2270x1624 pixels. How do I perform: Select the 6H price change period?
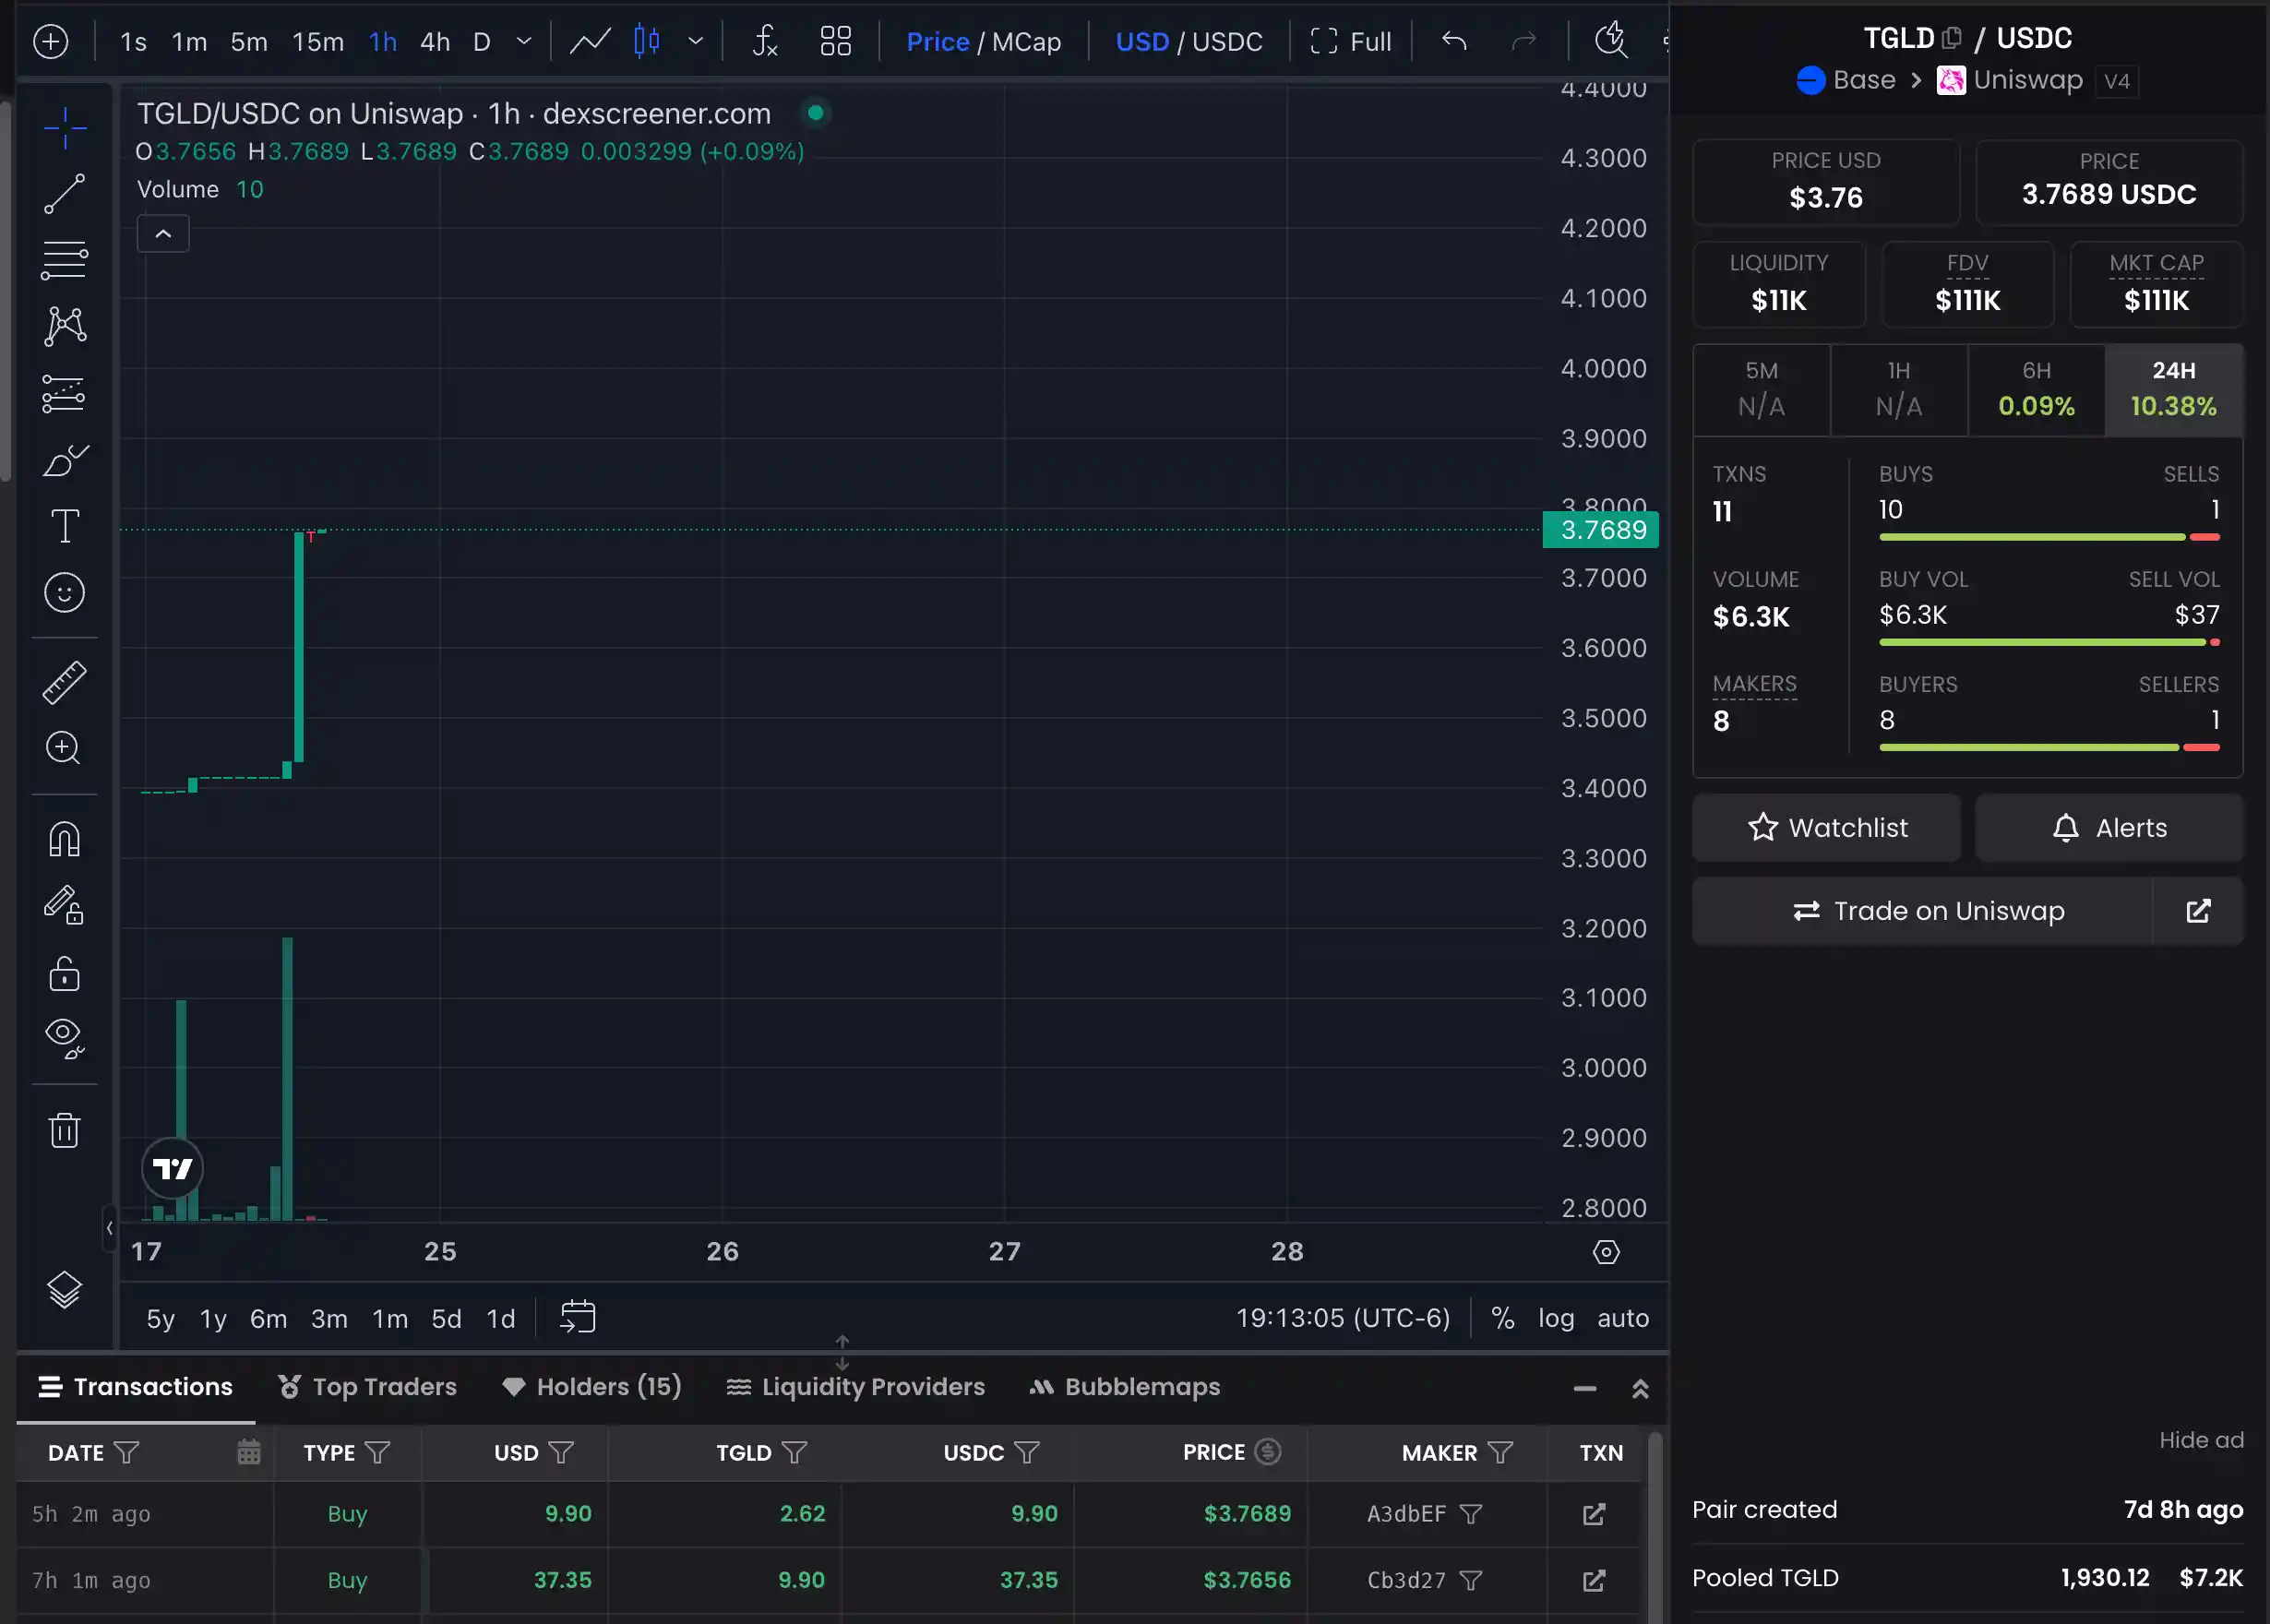[x=2036, y=390]
